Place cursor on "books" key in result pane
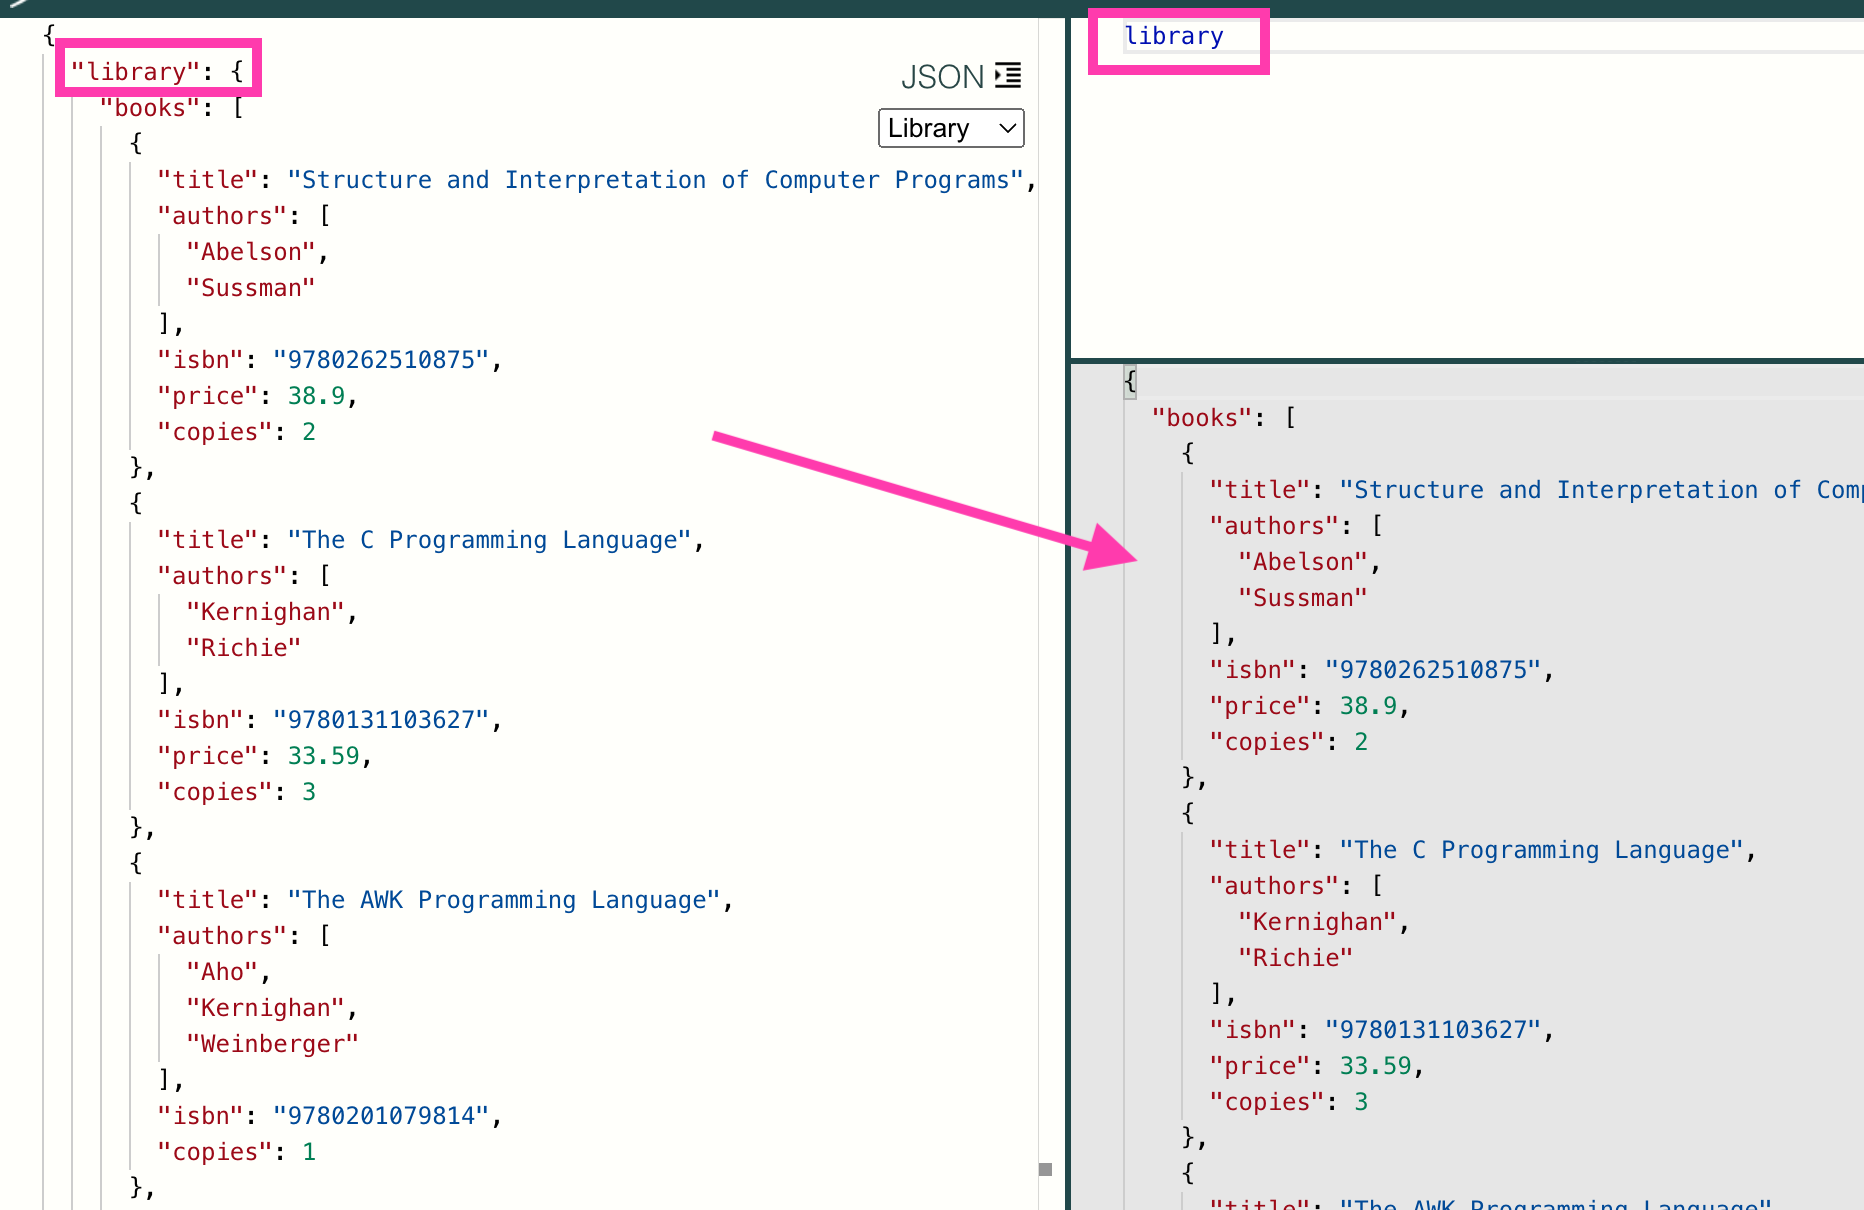 (x=1201, y=418)
